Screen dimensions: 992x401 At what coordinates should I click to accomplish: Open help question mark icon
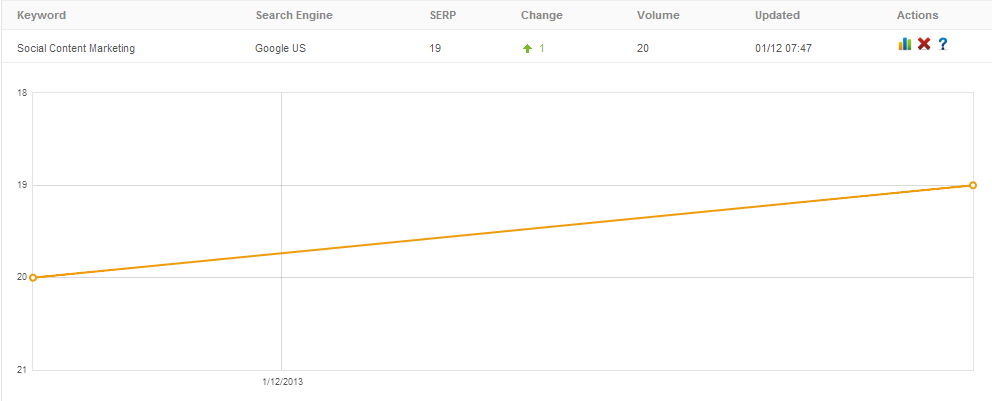point(943,44)
